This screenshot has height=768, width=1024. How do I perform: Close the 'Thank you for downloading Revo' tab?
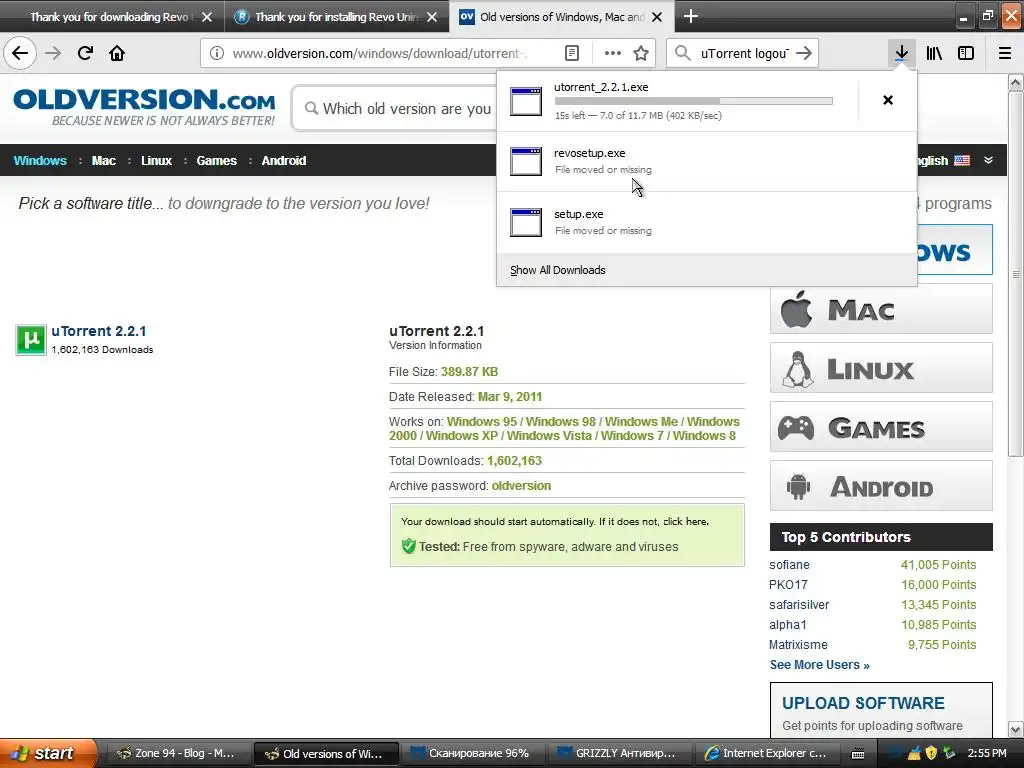point(207,17)
